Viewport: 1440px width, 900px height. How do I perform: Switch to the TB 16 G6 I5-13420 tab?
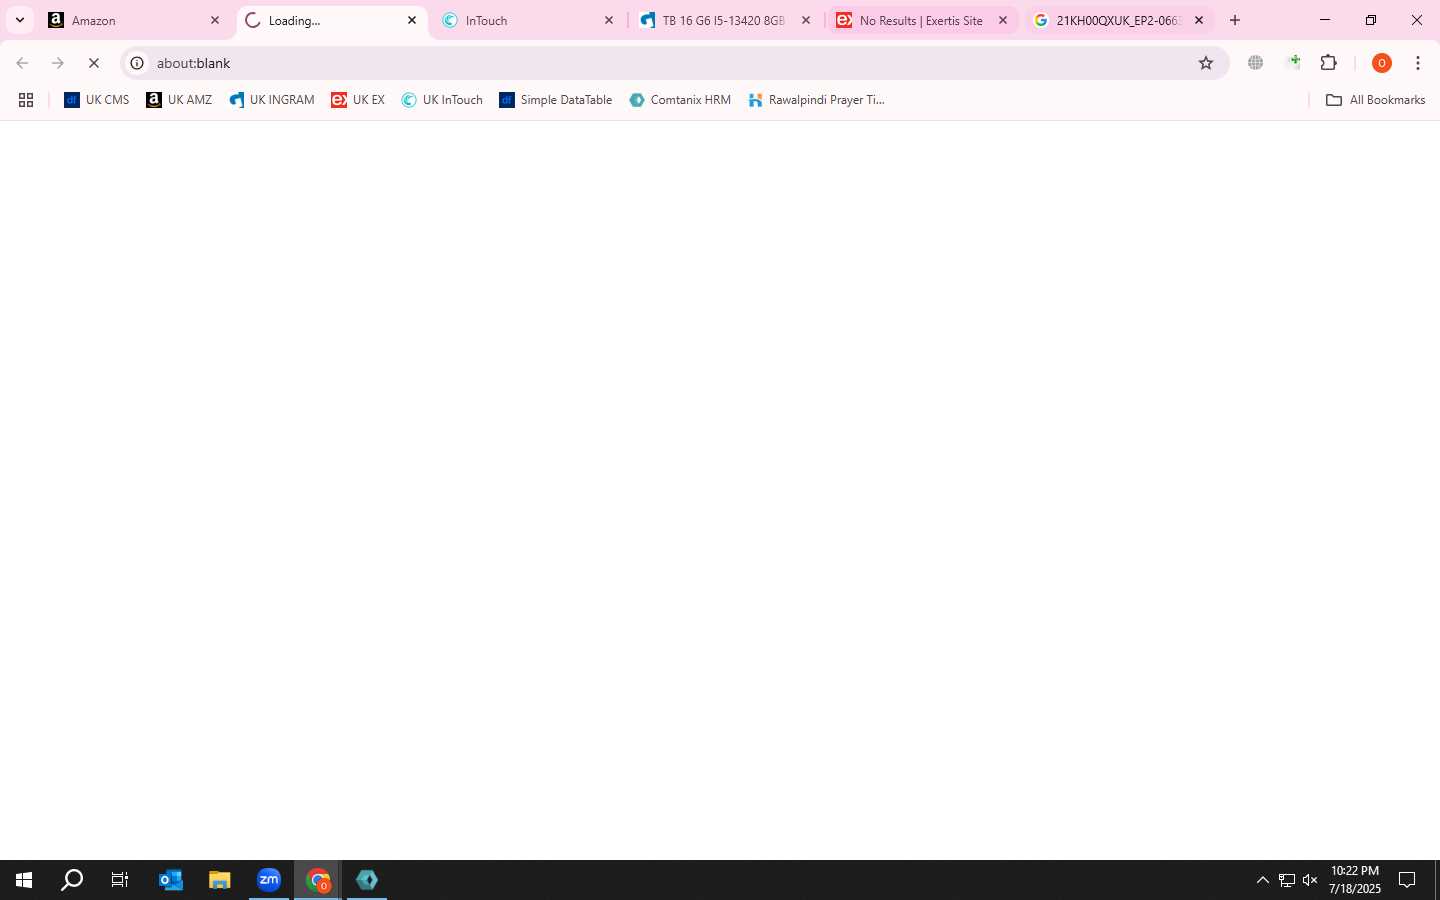[x=726, y=20]
